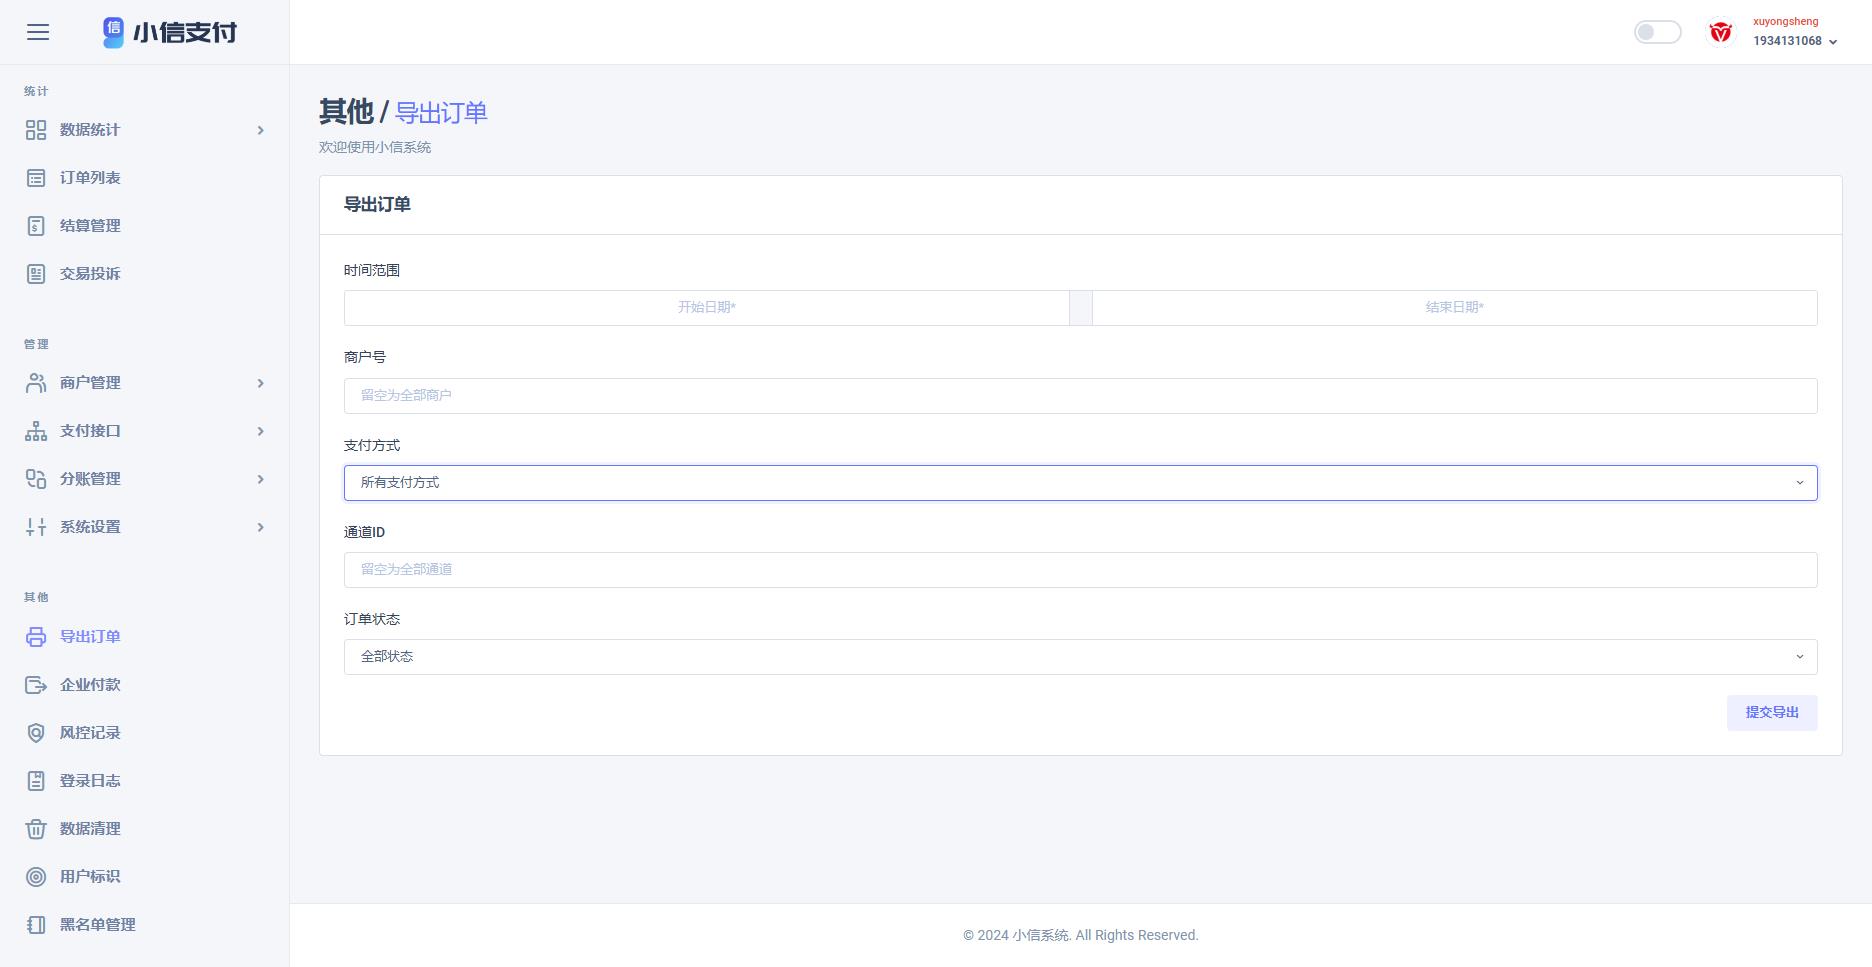The height and width of the screenshot is (967, 1872).
Task: Open the 订单状态 dropdown
Action: click(x=1080, y=657)
